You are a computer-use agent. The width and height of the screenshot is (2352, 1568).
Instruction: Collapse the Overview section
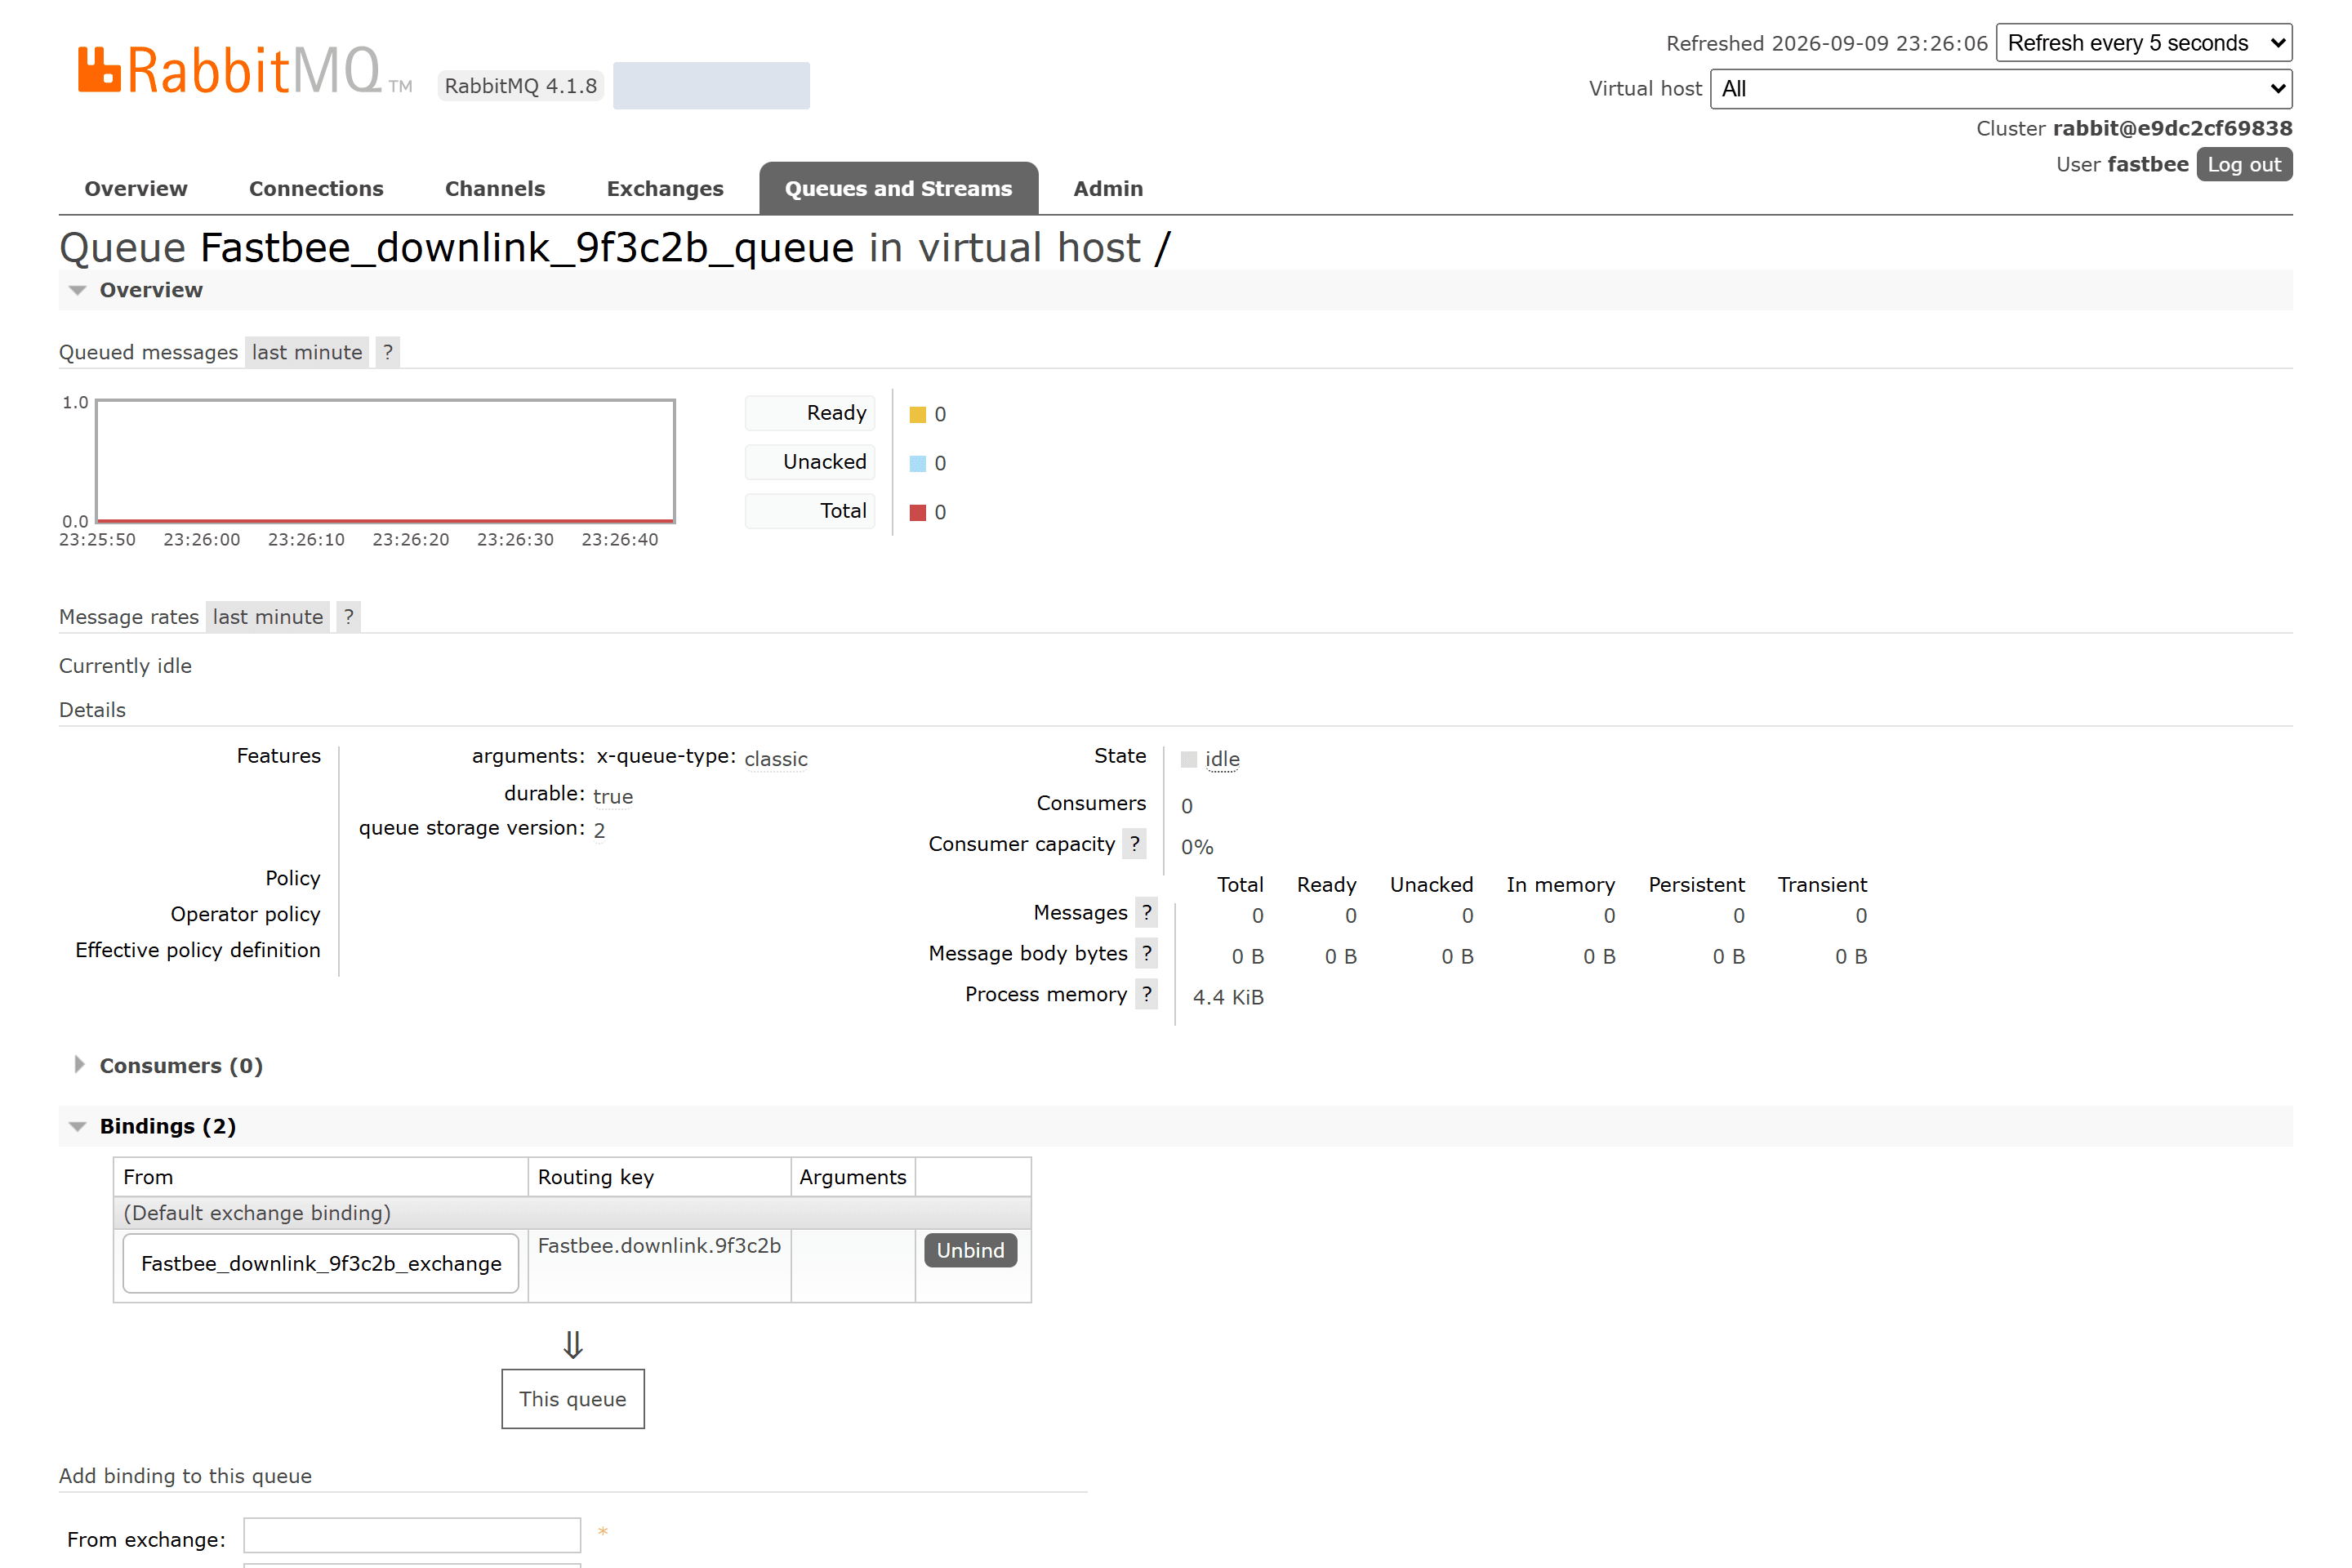[x=151, y=290]
